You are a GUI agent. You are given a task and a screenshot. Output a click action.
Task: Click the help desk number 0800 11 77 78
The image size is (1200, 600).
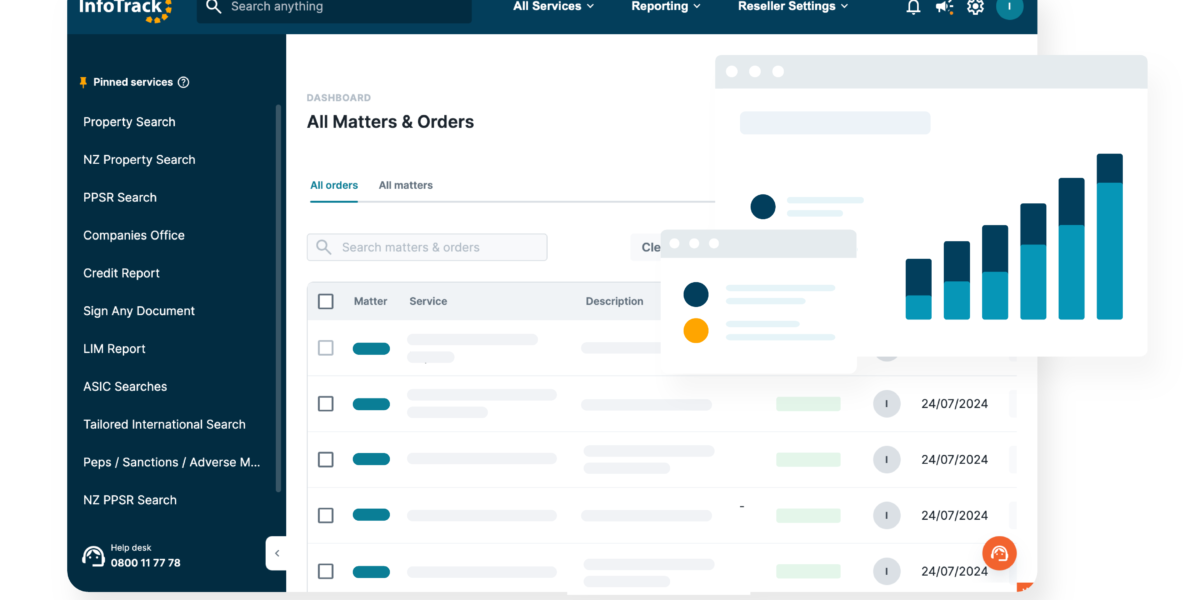click(146, 563)
